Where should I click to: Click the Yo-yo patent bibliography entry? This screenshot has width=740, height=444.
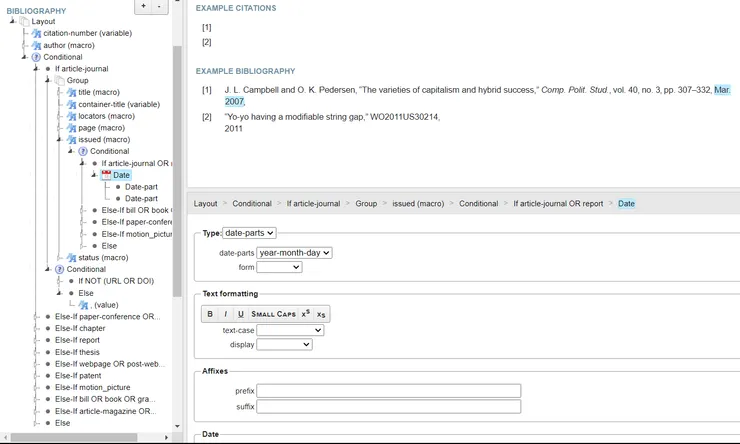[x=332, y=122]
